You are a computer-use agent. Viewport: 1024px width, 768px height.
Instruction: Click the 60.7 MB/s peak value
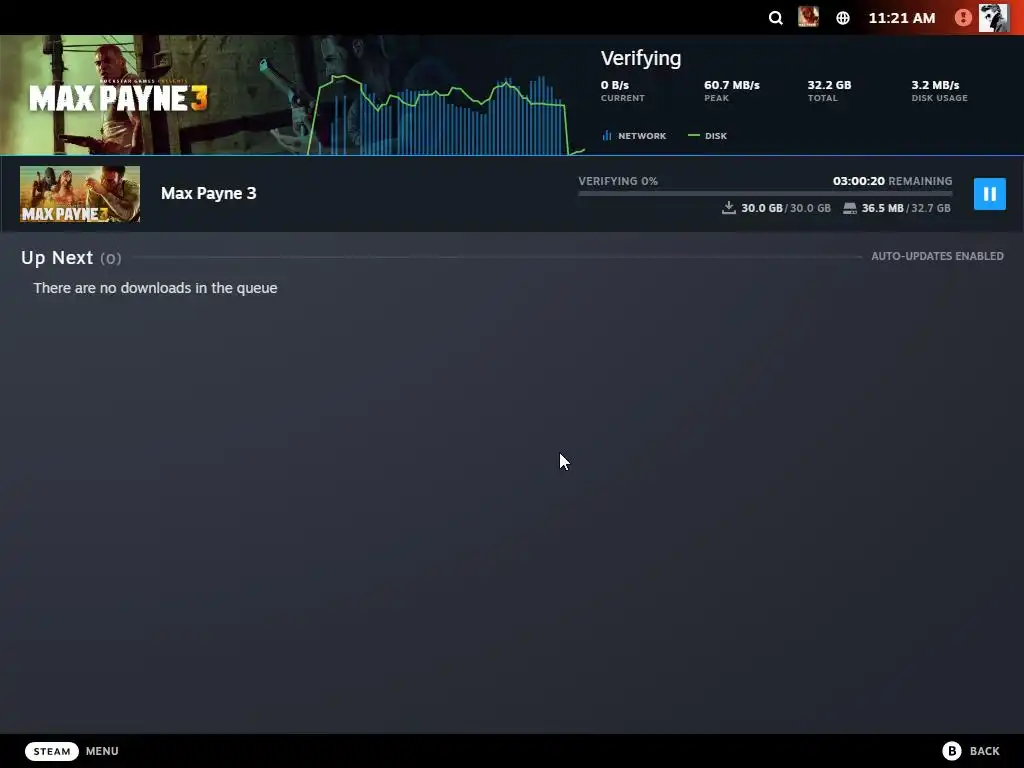coord(731,85)
